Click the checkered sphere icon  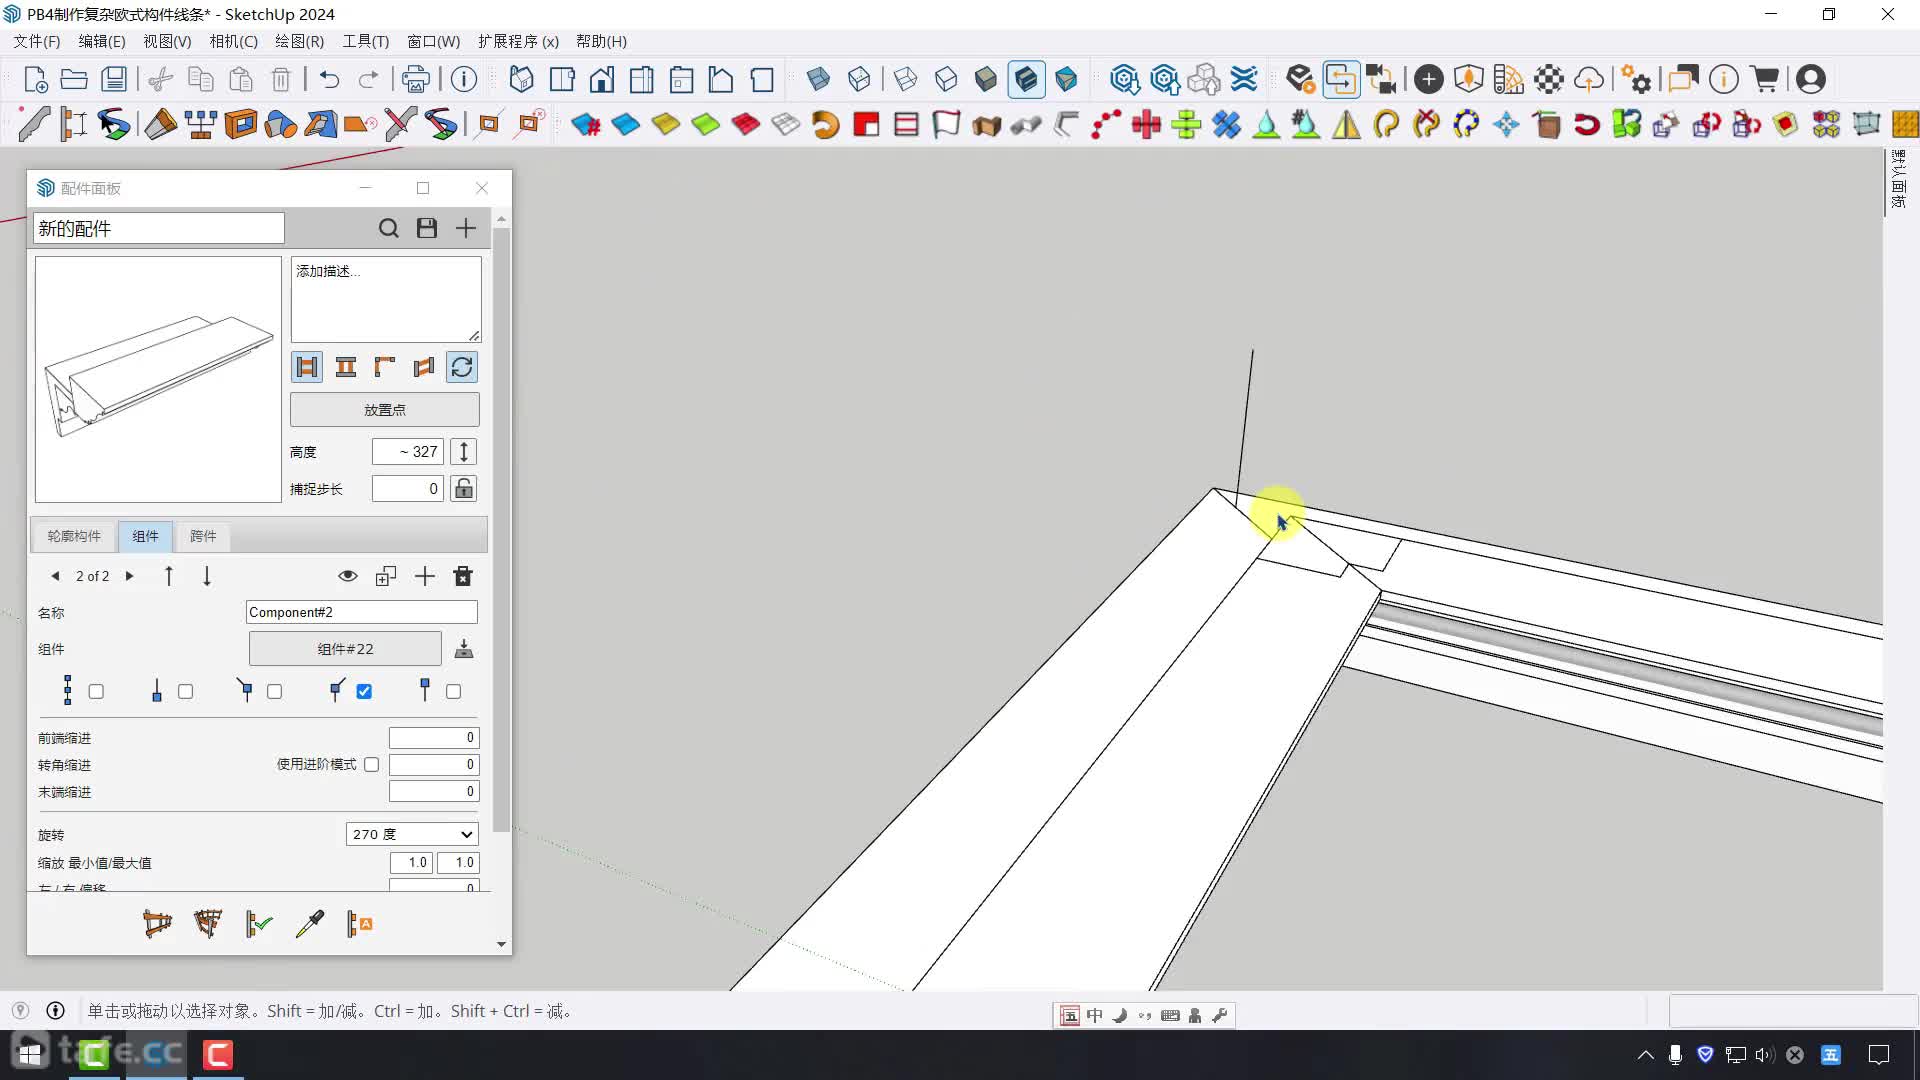click(x=1549, y=79)
